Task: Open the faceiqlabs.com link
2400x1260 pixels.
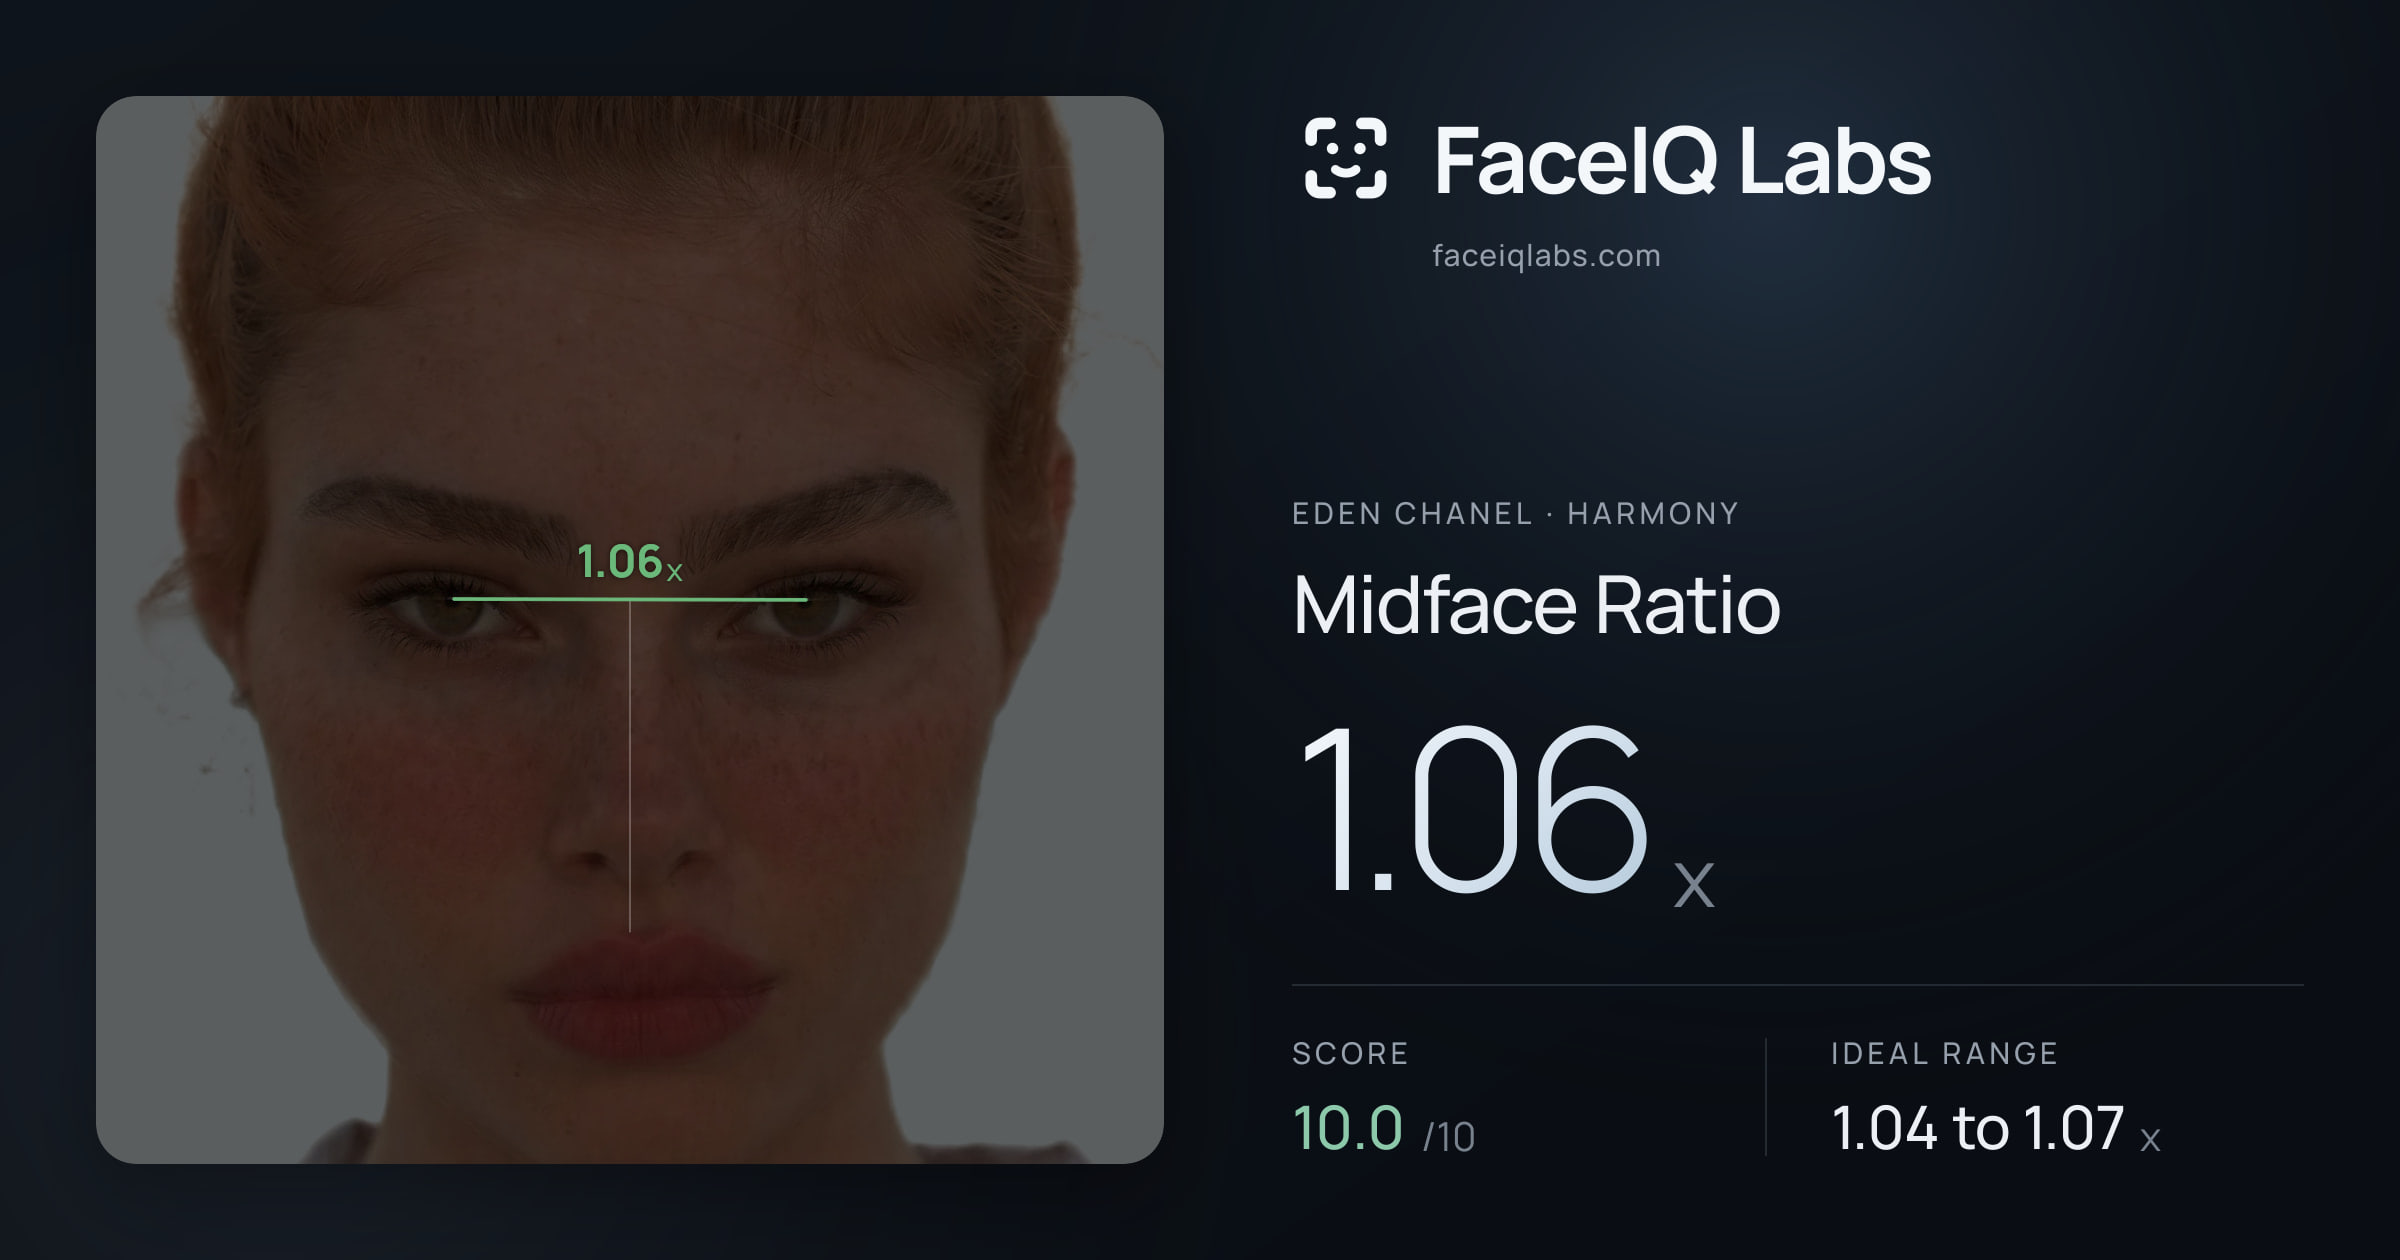Action: tap(1546, 256)
